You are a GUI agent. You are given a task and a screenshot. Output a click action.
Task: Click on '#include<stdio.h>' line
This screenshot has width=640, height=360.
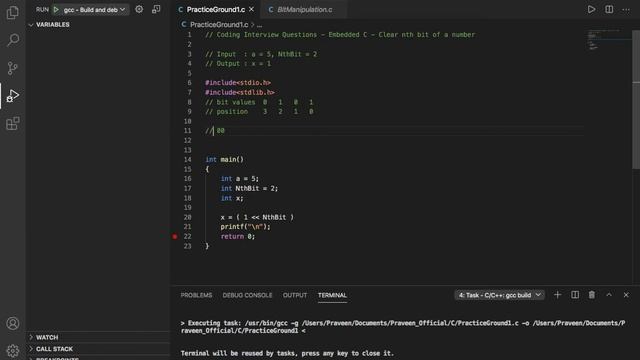238,83
